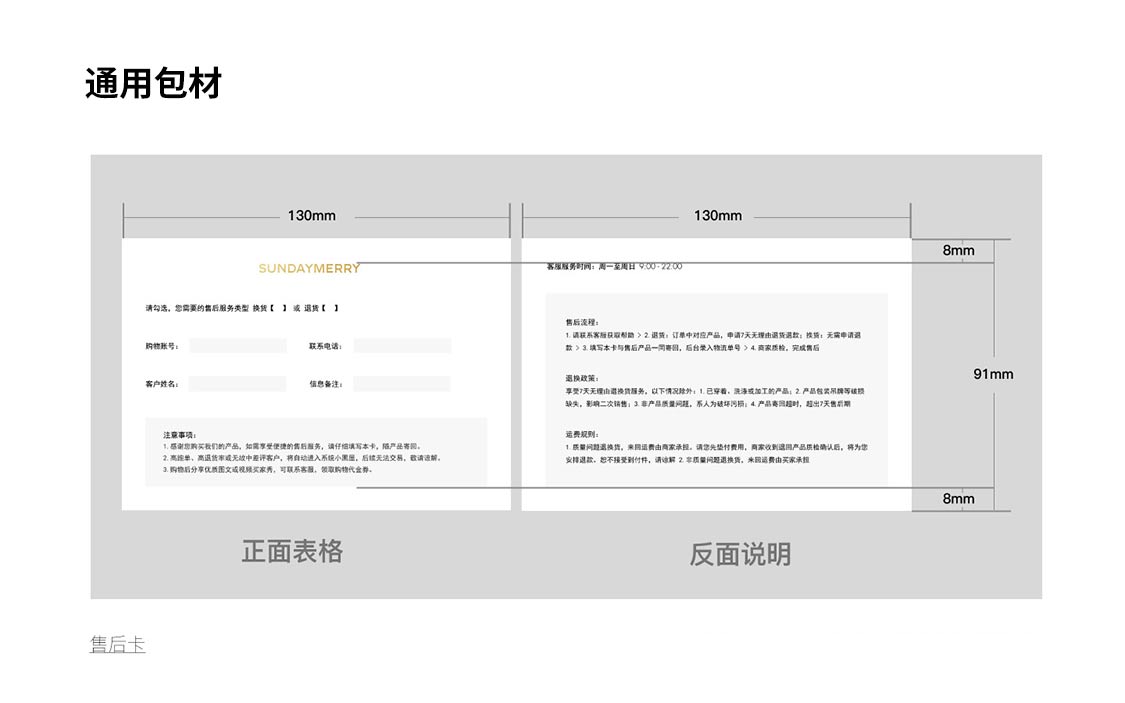
Task: Click the 客服服务时间 9:00-22:00 line
Action: pos(614,267)
